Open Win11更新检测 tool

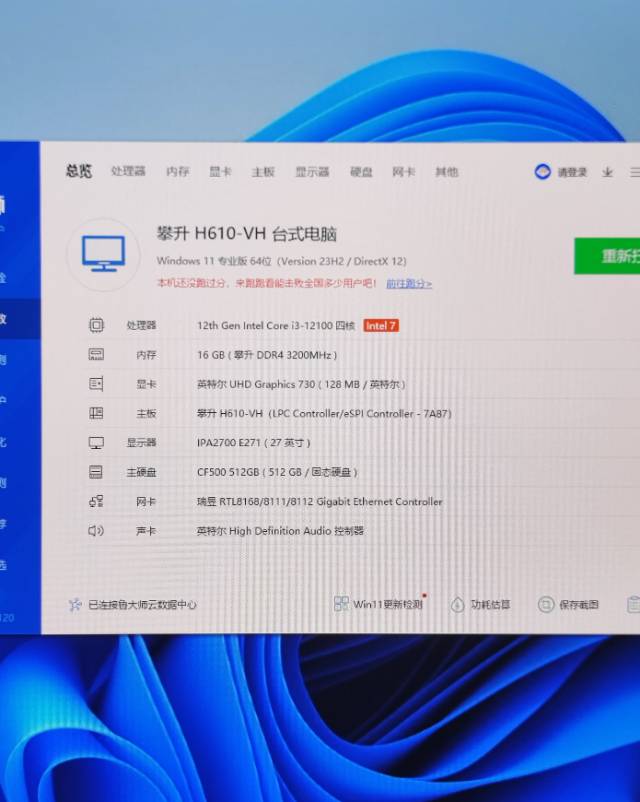click(379, 604)
